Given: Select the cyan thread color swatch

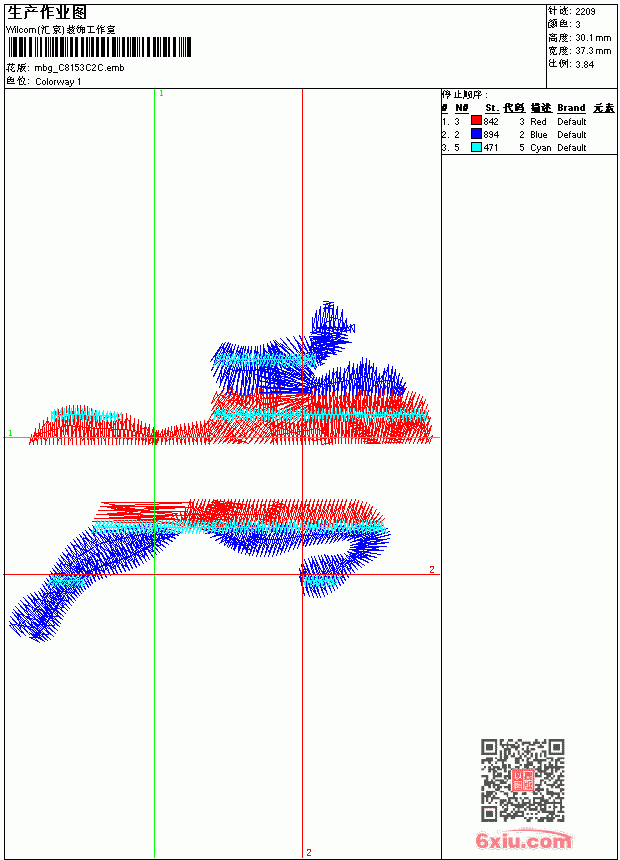Looking at the screenshot, I should (x=476, y=147).
